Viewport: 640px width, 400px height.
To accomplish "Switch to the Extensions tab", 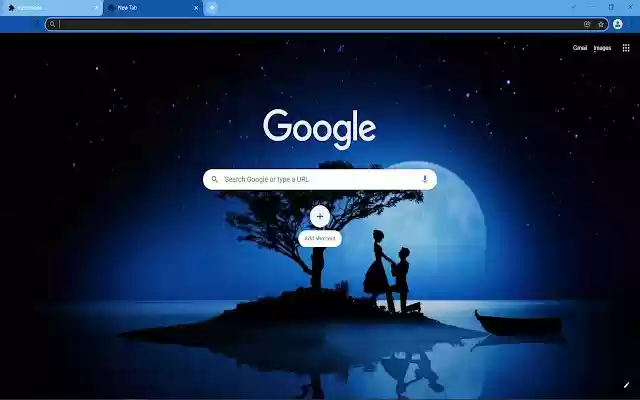I will (51, 8).
